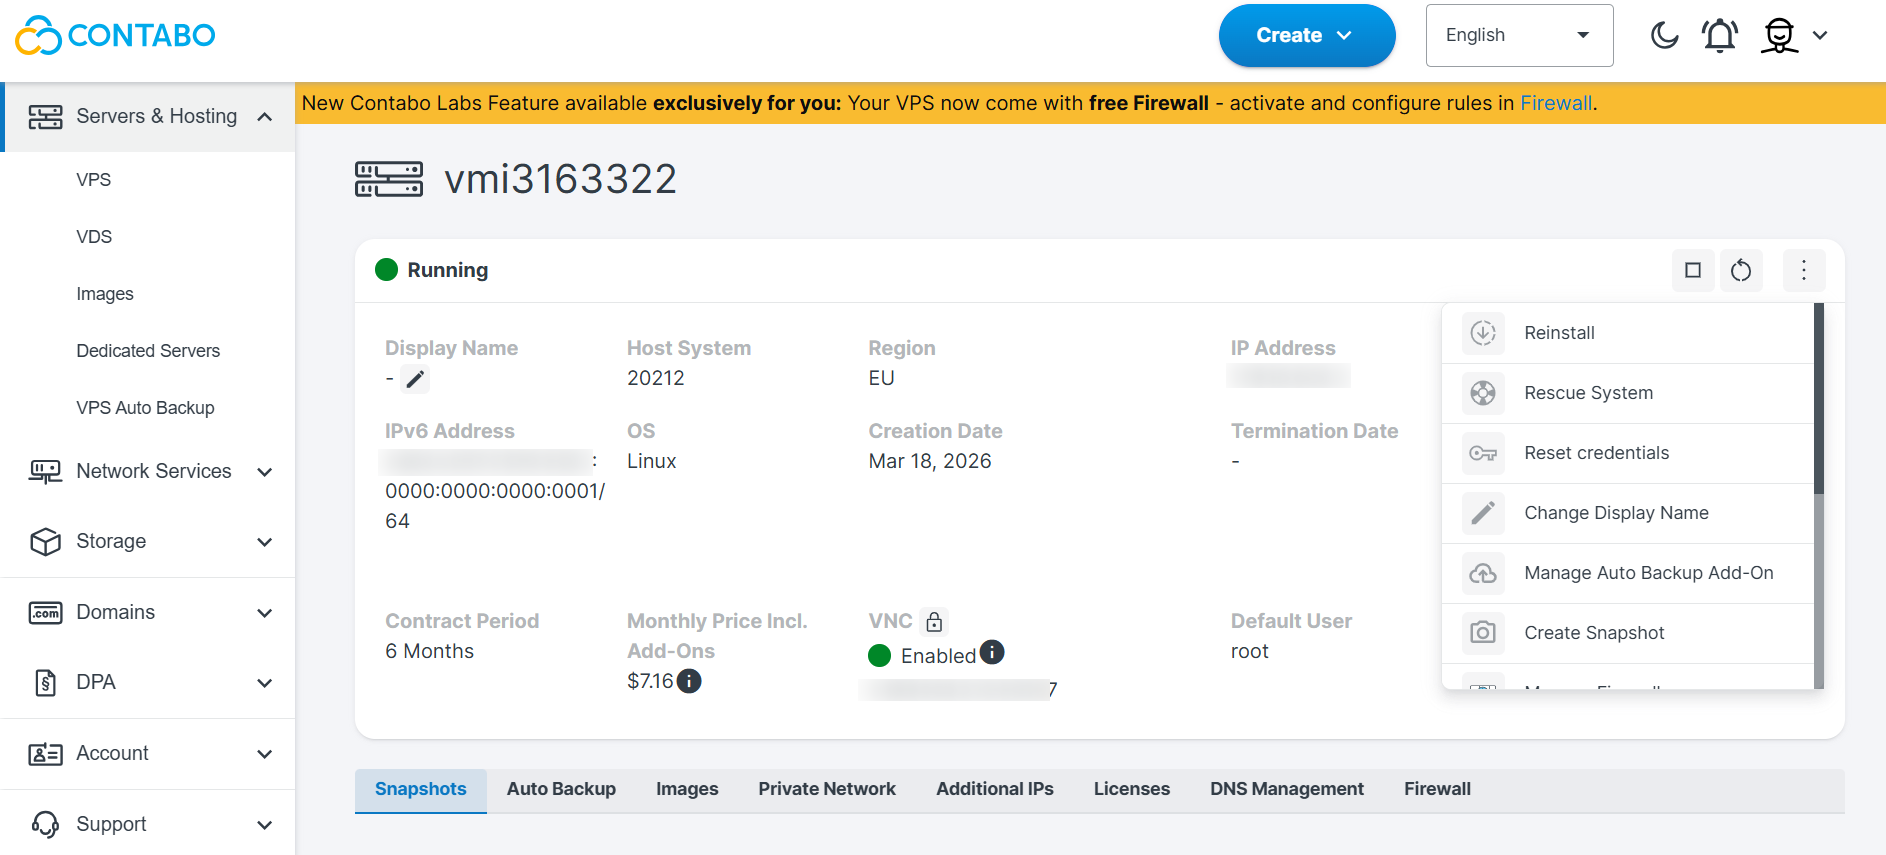Click the Servers & Hosting server icon
This screenshot has height=855, width=1886.
pos(45,117)
